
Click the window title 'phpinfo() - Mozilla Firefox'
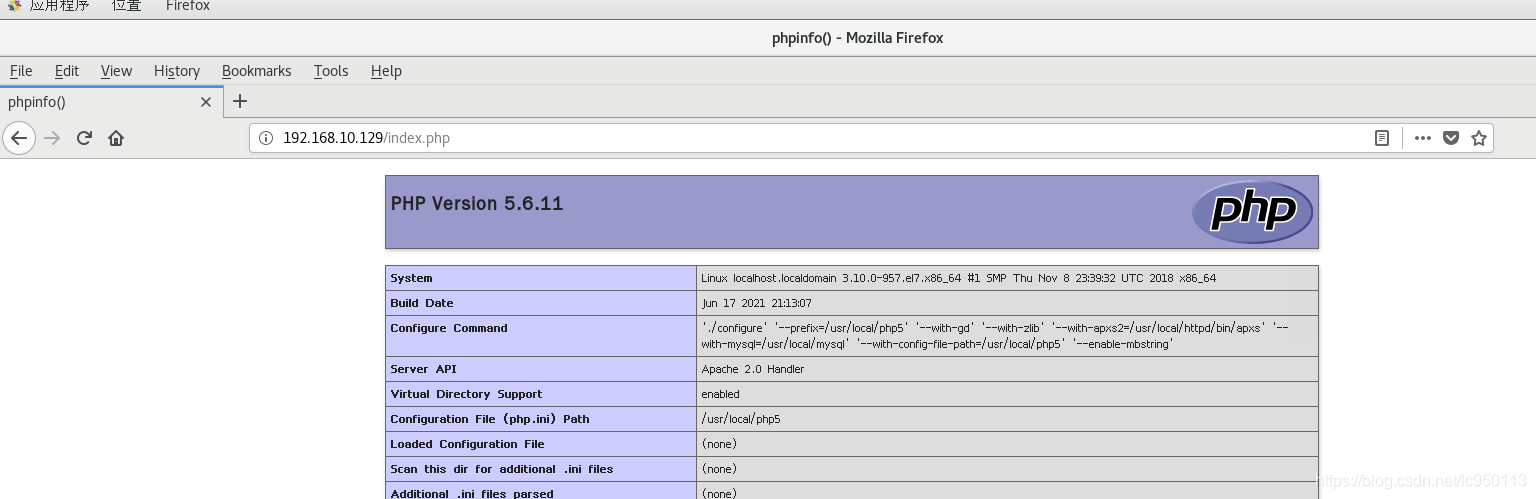pos(857,38)
